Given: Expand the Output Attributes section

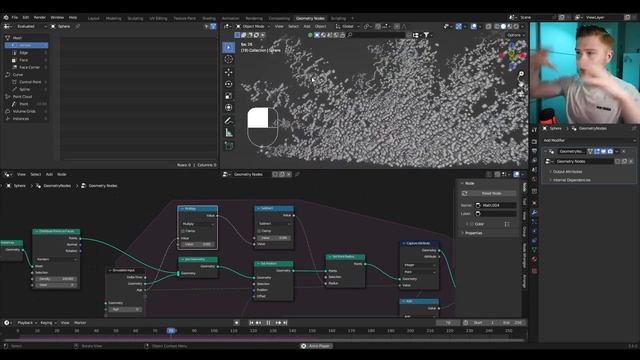Looking at the screenshot, I should coord(567,172).
